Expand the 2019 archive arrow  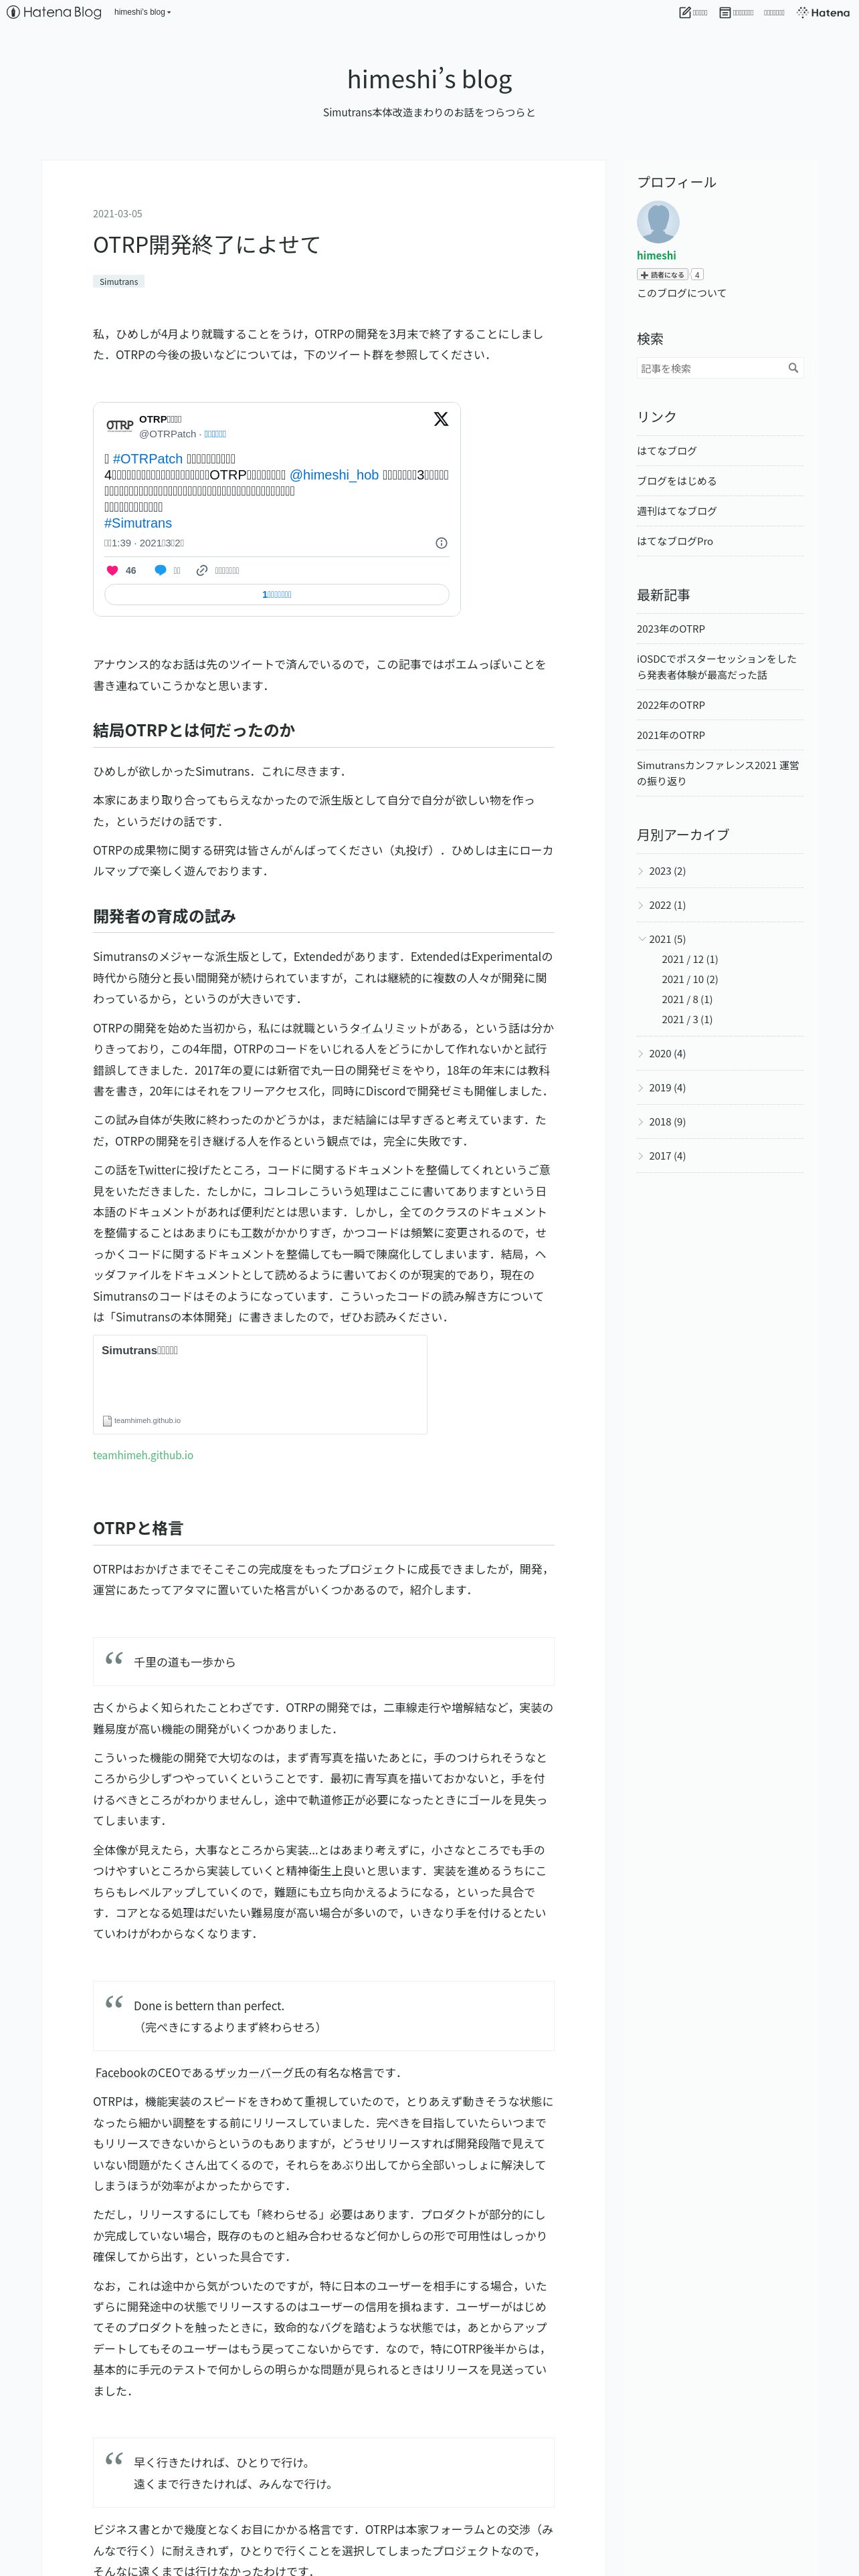[641, 1087]
